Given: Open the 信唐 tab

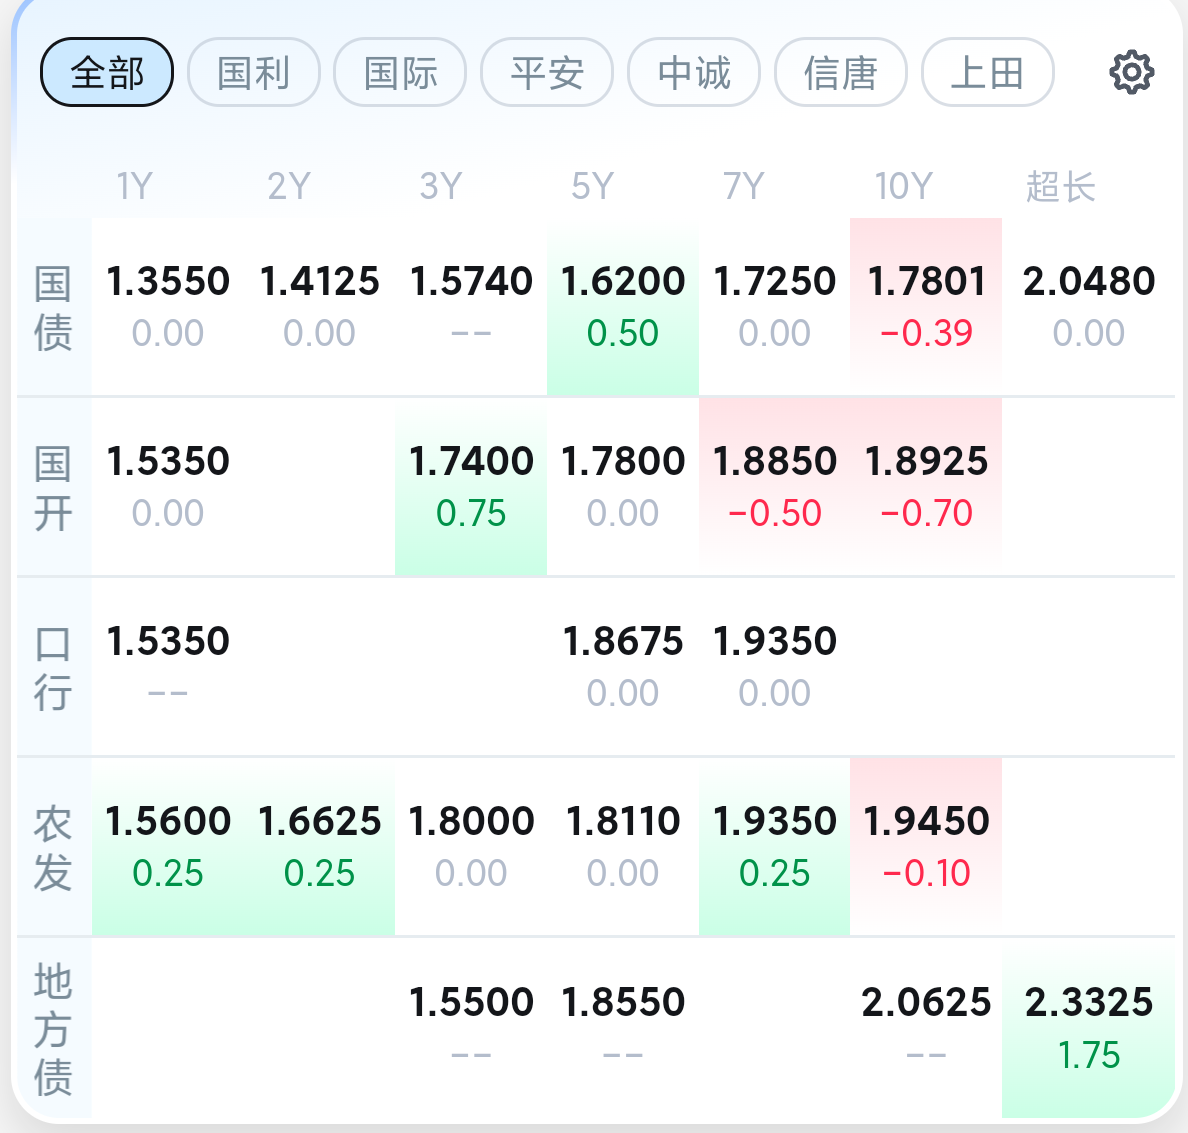Looking at the screenshot, I should tap(840, 73).
